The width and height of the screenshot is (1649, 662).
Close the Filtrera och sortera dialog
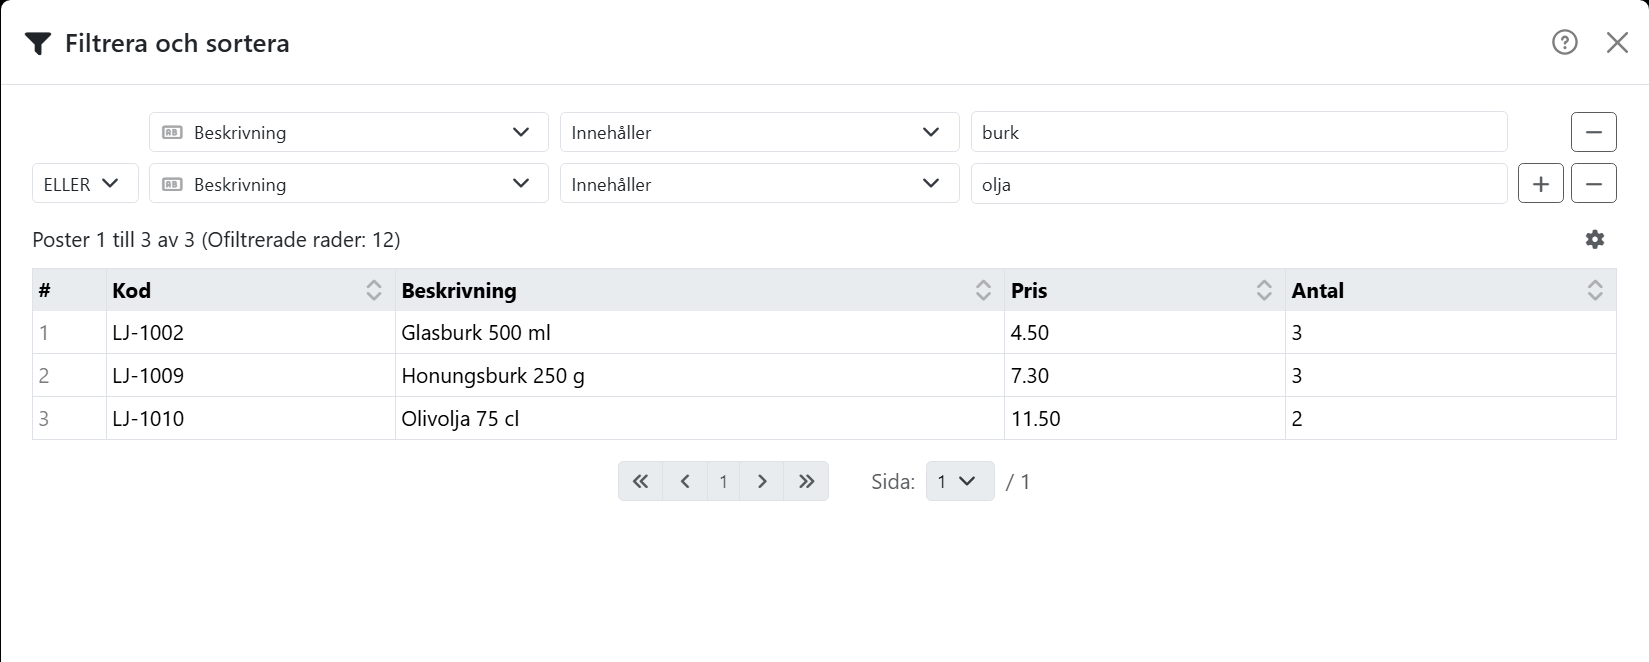coord(1617,42)
